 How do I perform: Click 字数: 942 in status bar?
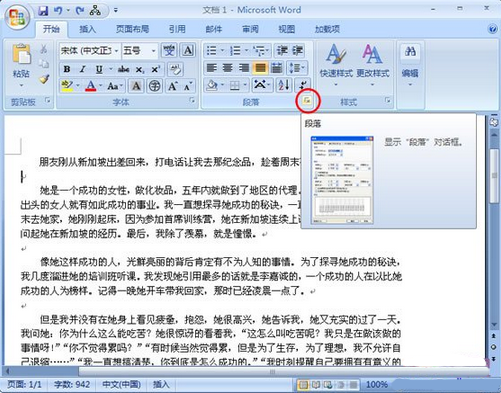(72, 385)
